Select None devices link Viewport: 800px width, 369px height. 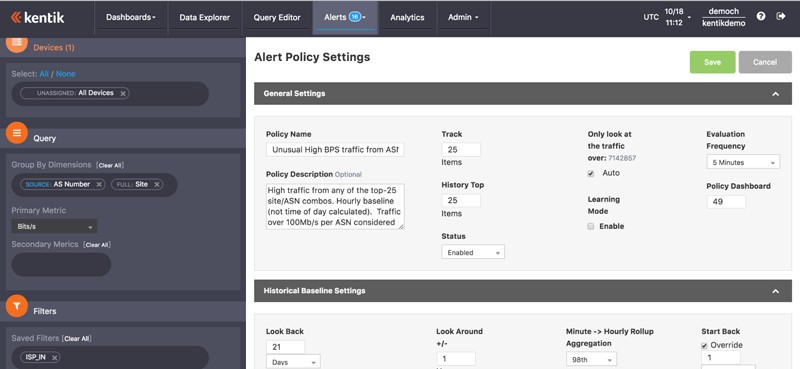66,74
